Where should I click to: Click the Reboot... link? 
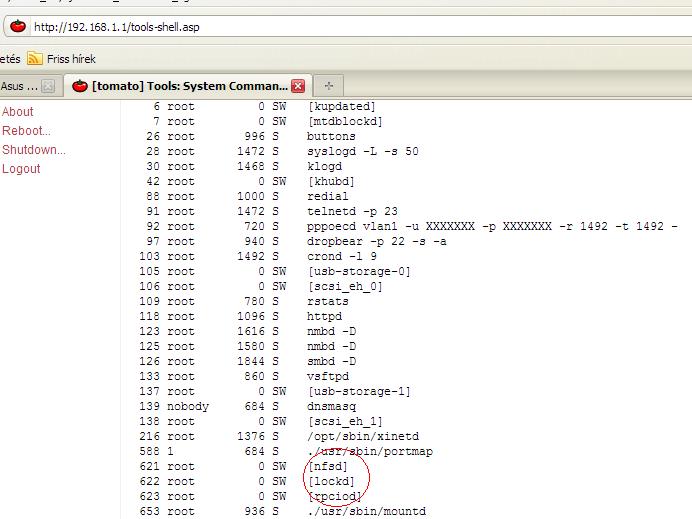point(26,131)
